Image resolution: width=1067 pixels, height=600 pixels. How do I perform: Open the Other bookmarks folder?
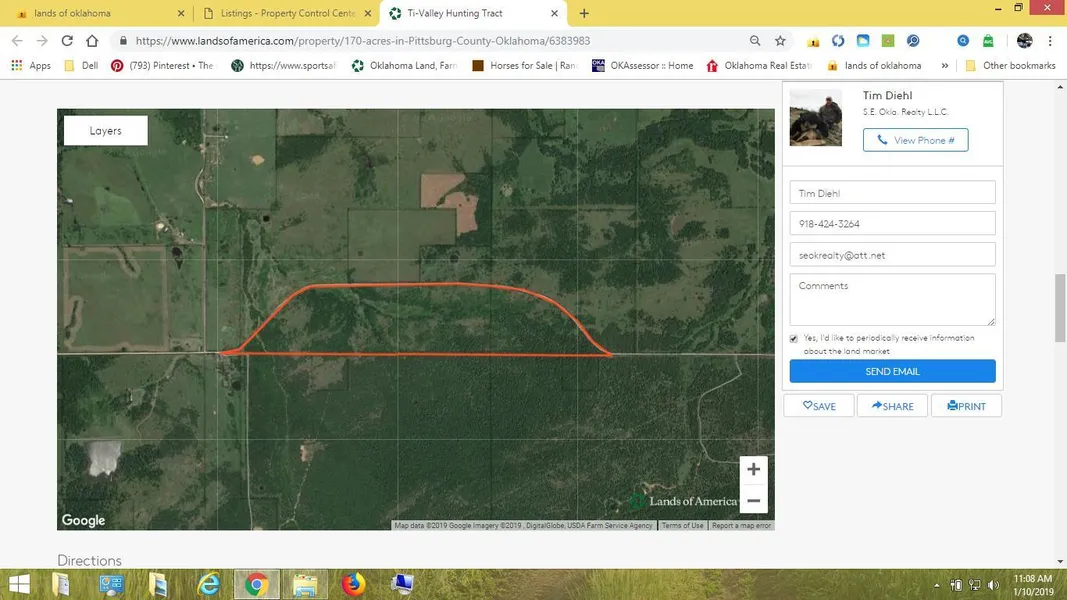pyautogui.click(x=1009, y=66)
